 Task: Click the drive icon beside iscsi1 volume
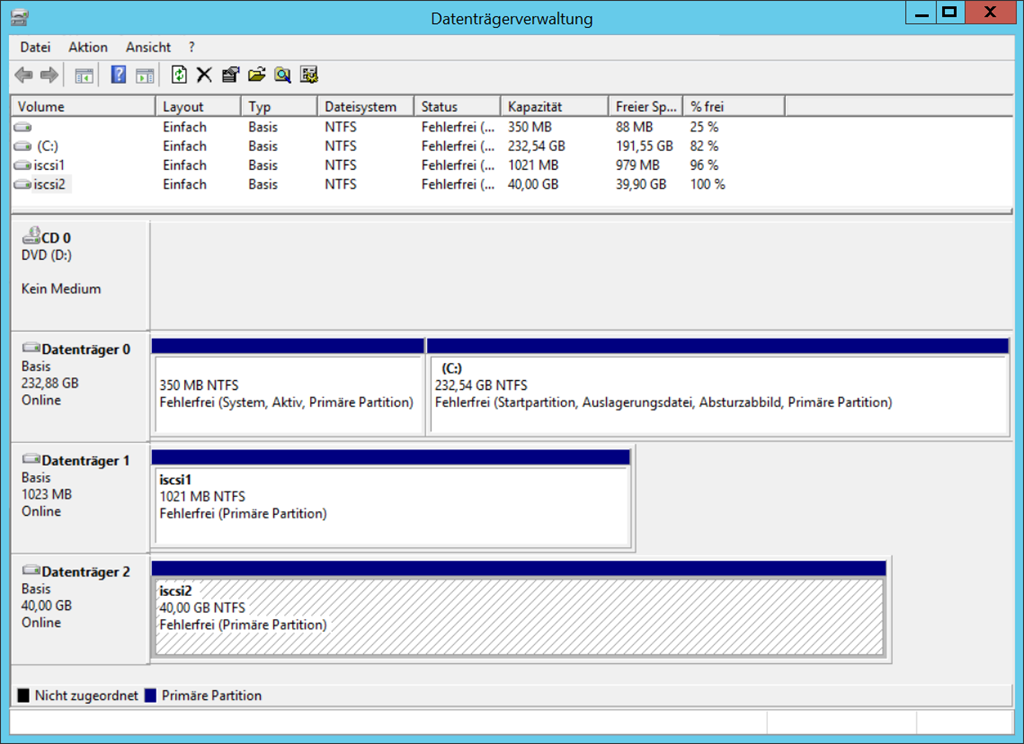[x=23, y=165]
